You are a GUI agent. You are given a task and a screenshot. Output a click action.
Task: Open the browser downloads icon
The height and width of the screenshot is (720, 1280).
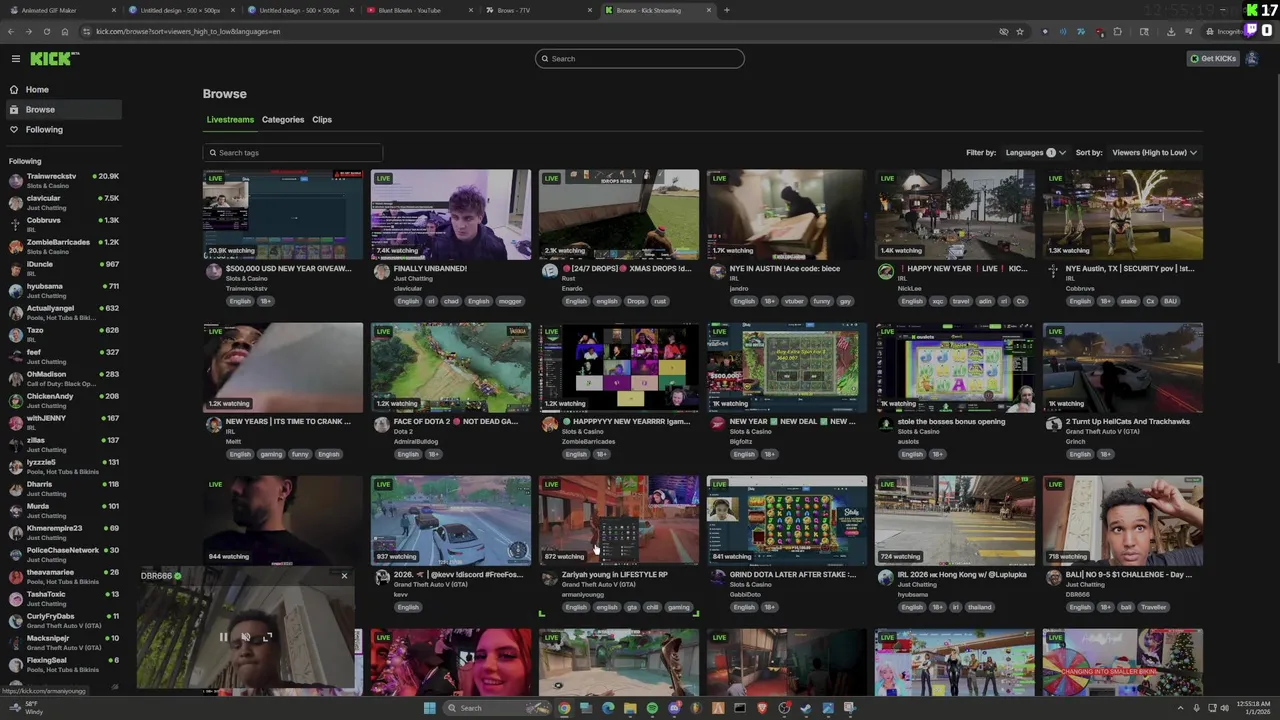[1171, 31]
